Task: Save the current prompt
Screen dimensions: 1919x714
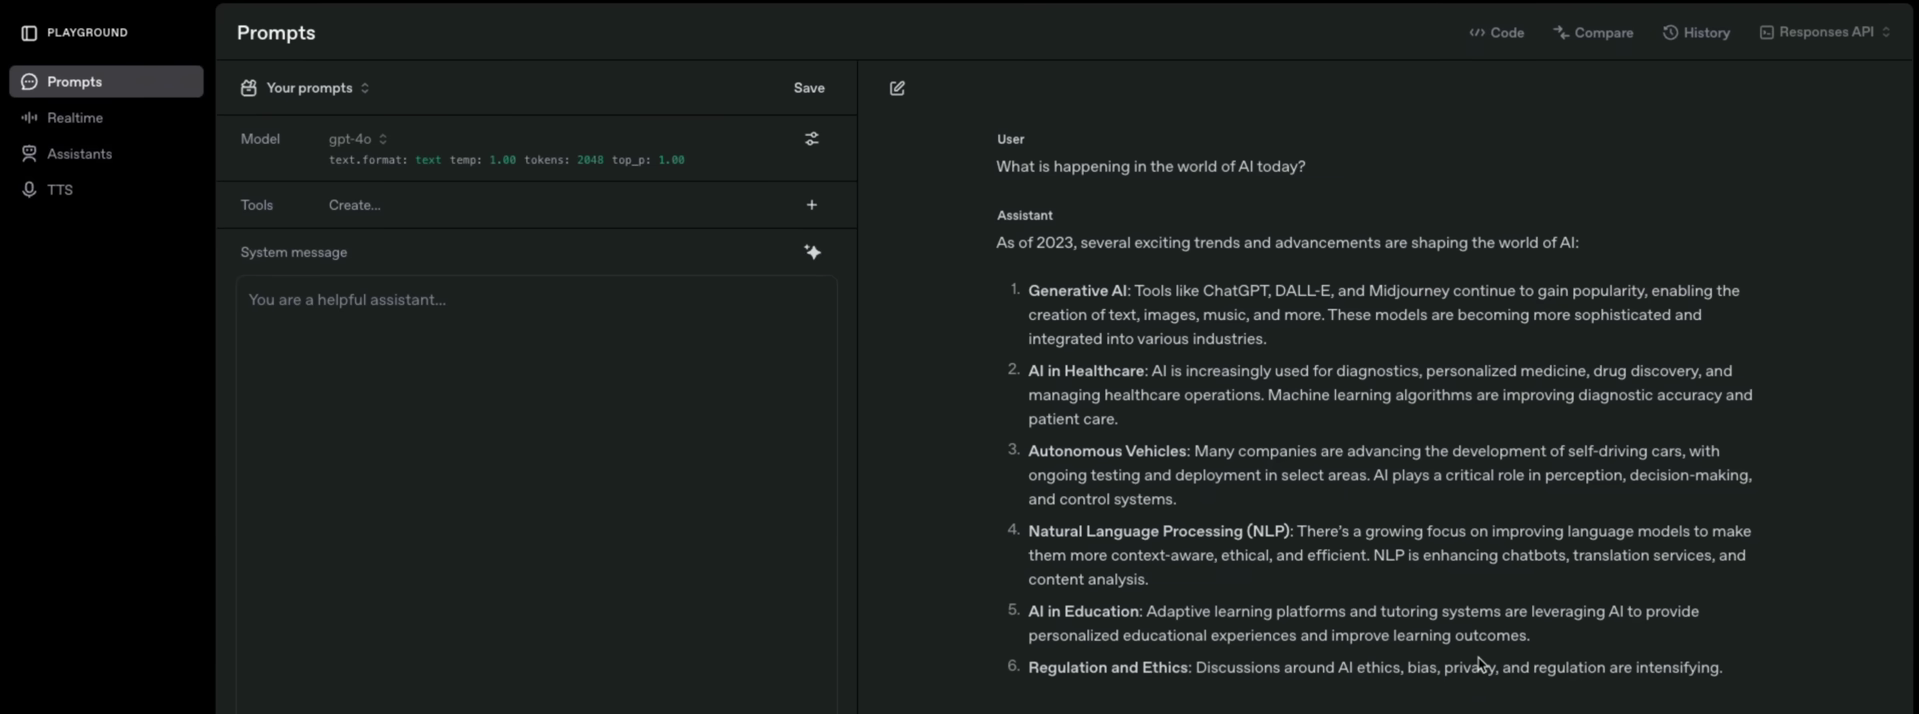Action: [x=809, y=88]
